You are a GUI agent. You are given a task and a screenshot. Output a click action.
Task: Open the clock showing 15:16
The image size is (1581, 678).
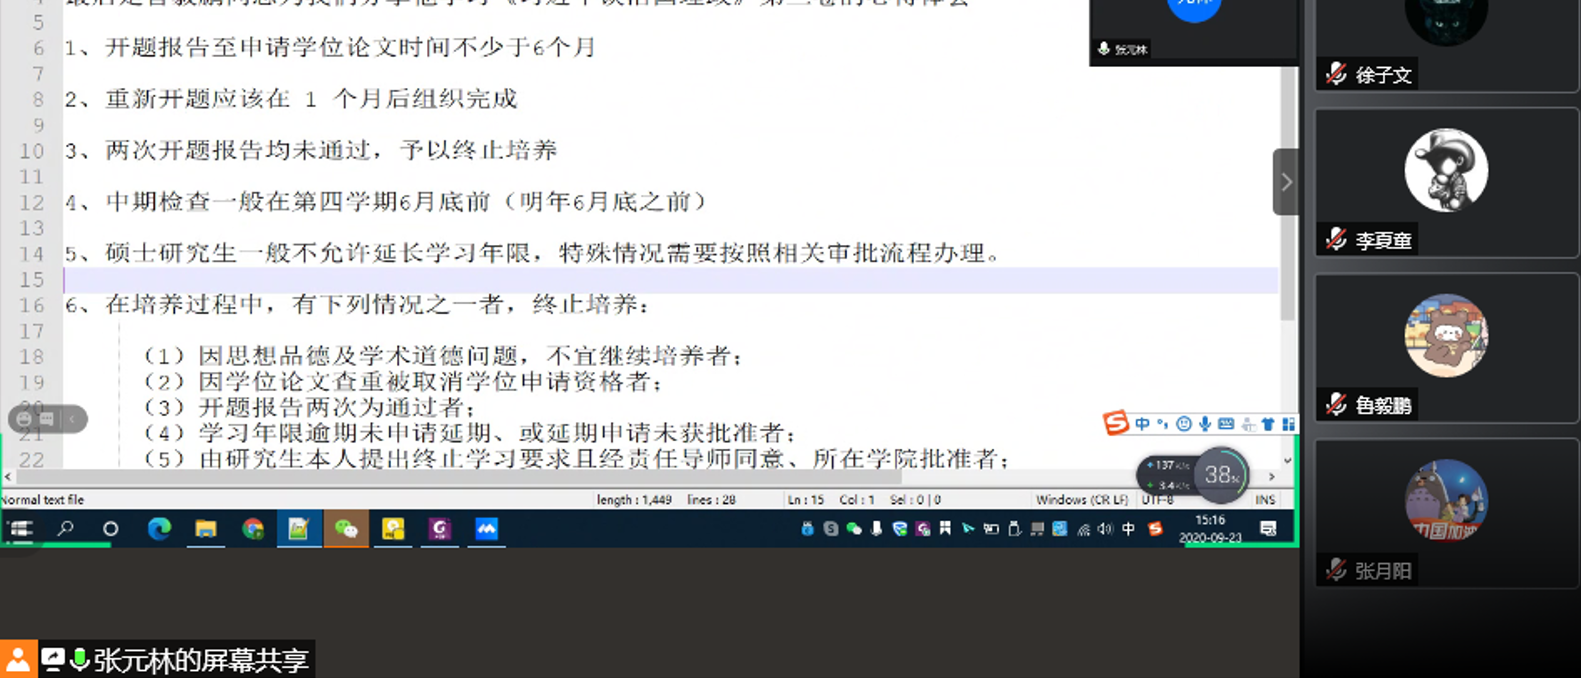(1210, 528)
